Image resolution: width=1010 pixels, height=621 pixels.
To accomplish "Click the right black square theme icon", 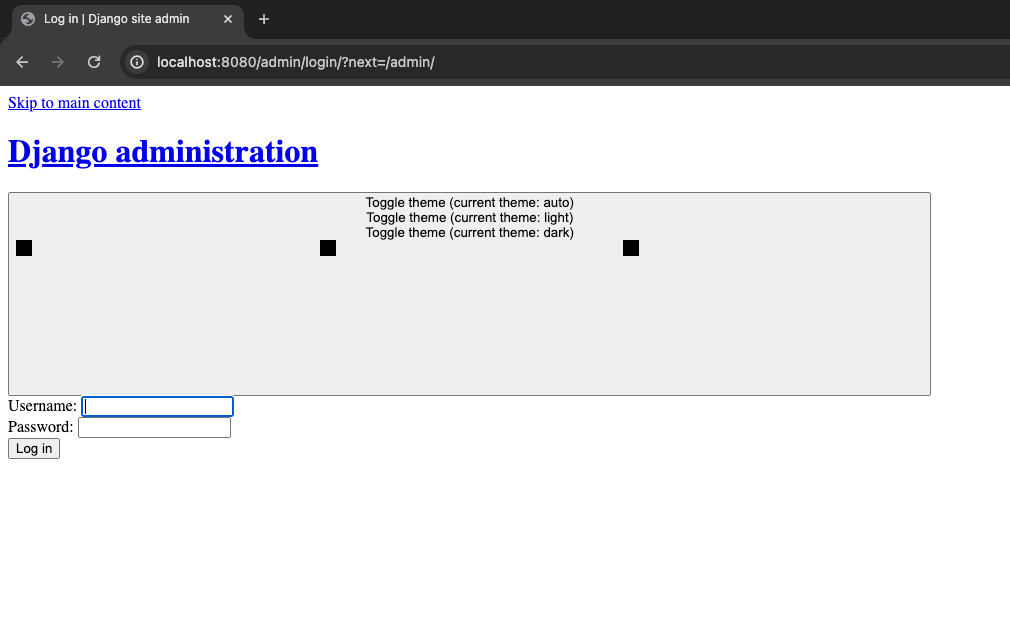I will point(631,248).
